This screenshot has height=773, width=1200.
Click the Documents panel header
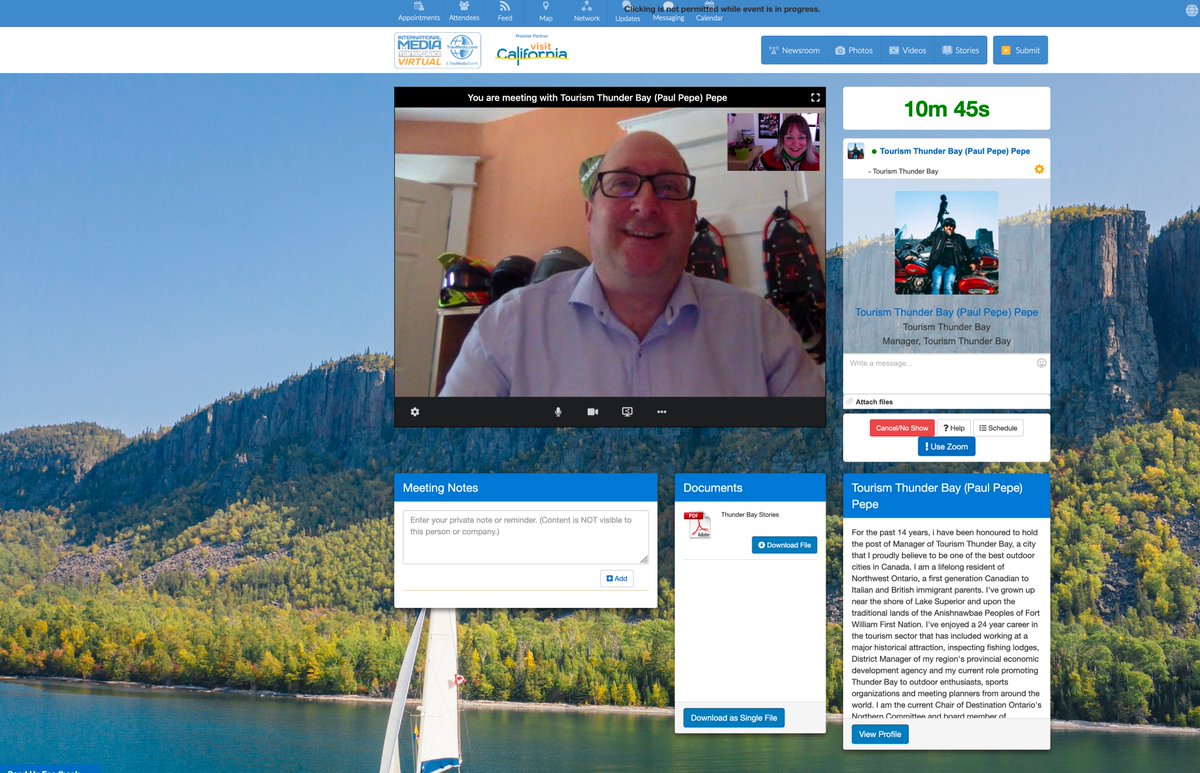[x=750, y=488]
